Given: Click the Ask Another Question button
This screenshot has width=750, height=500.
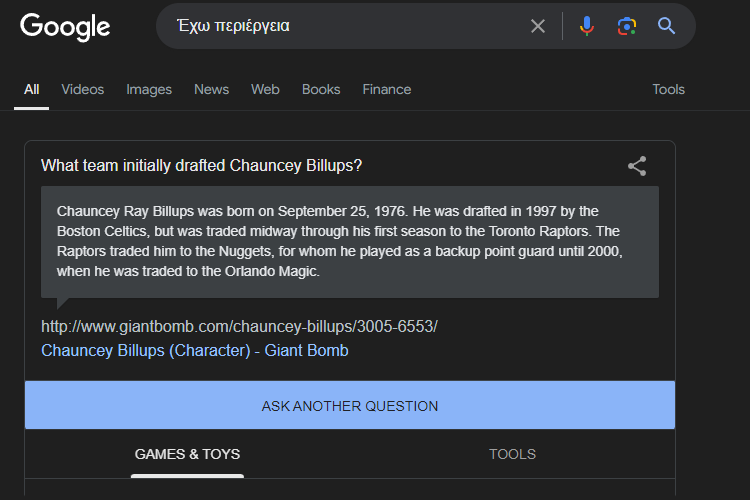Looking at the screenshot, I should pyautogui.click(x=350, y=405).
